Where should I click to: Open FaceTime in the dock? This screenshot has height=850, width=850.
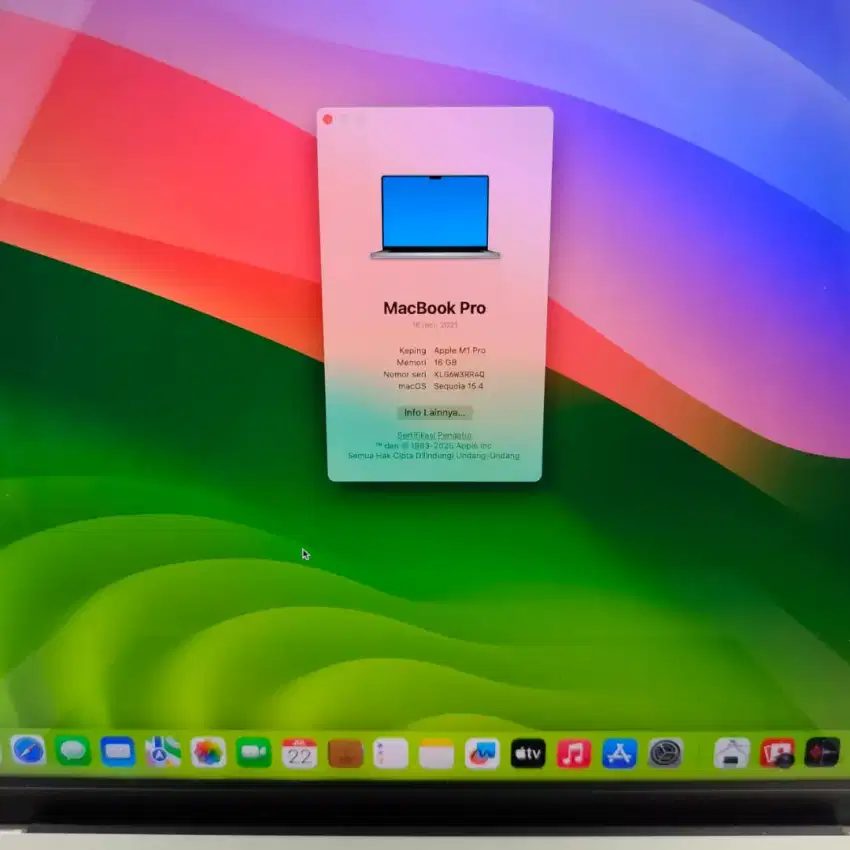click(254, 752)
